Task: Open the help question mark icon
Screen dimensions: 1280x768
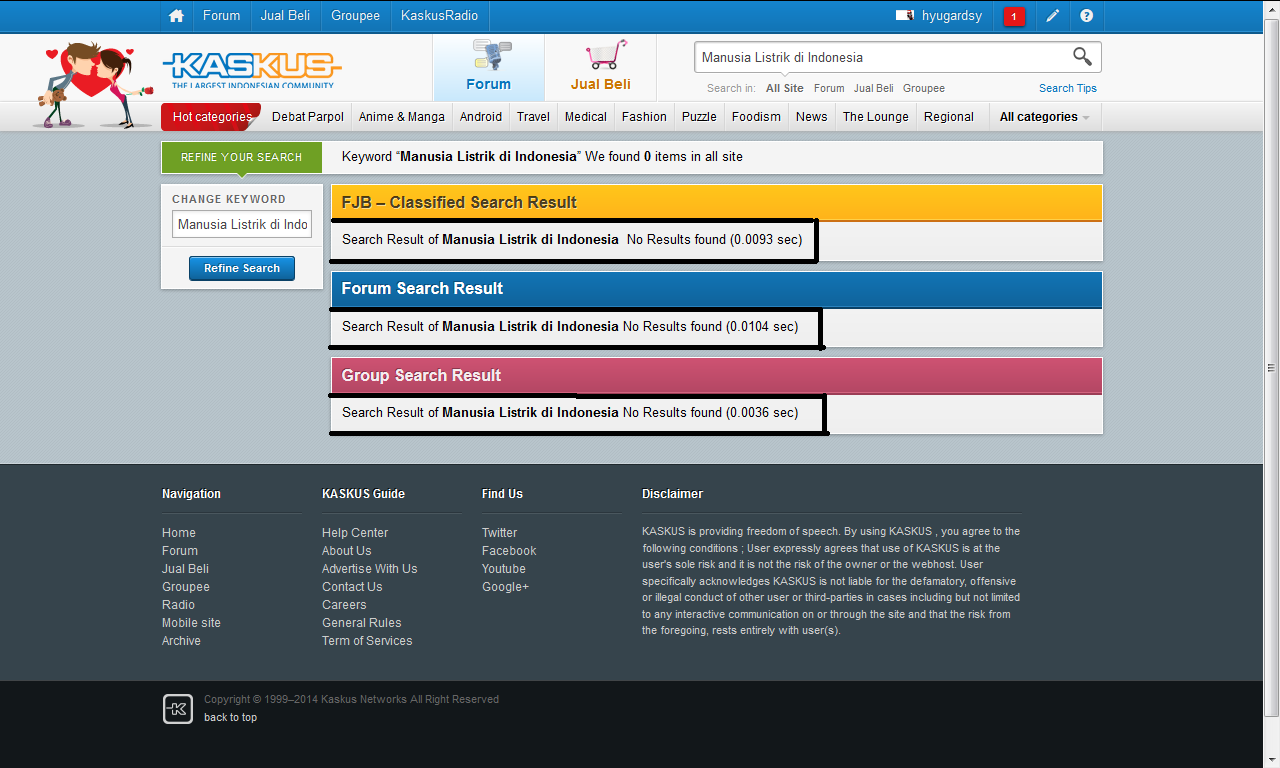Action: (x=1087, y=16)
